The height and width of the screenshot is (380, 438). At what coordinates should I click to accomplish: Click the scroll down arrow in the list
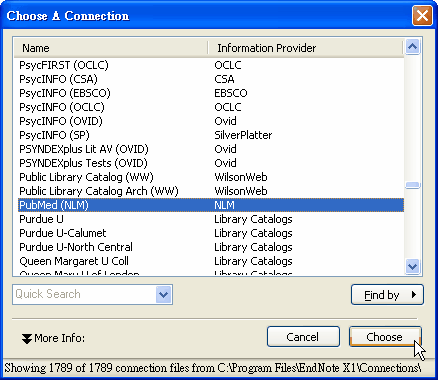tap(412, 266)
